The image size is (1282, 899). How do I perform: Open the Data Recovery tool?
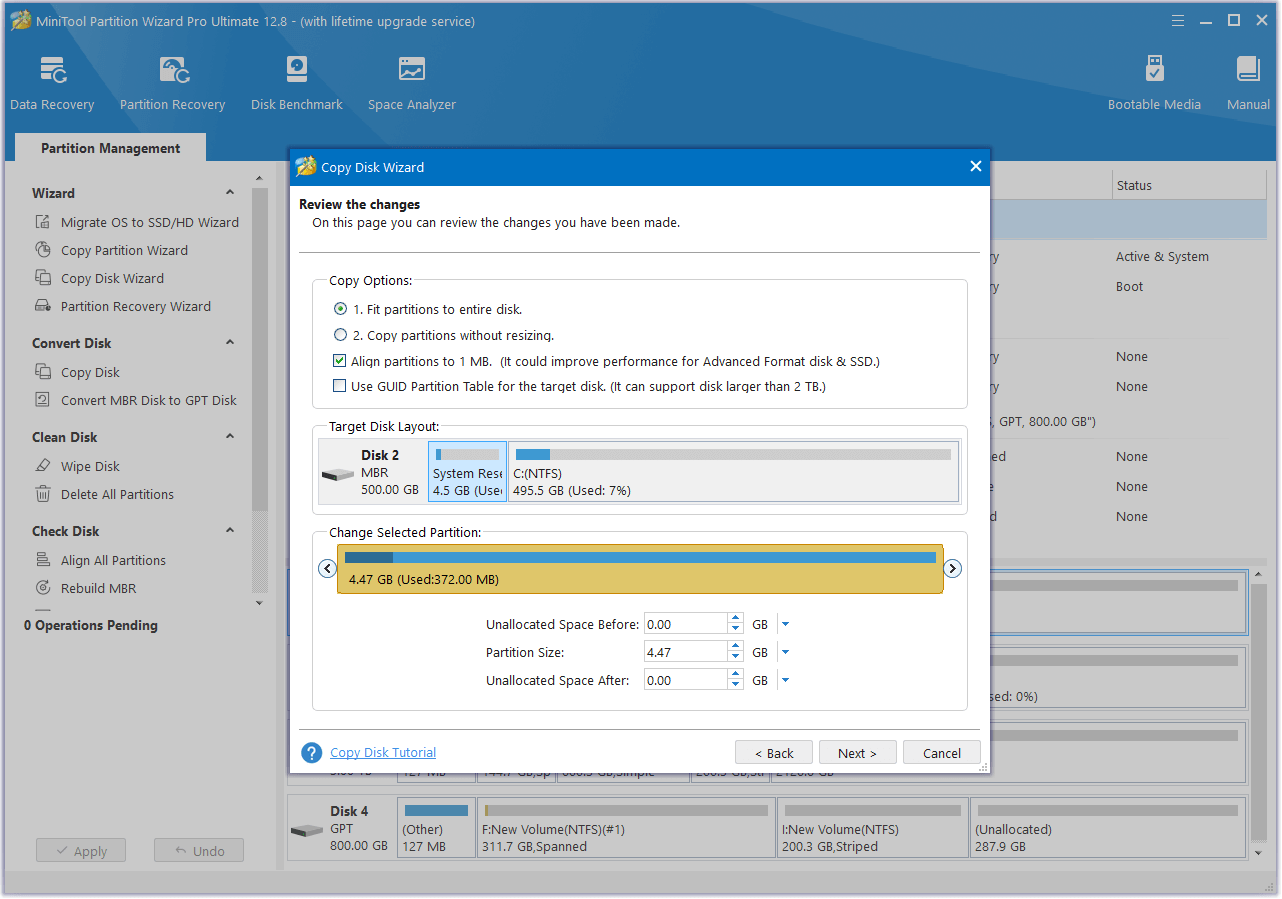pyautogui.click(x=52, y=84)
